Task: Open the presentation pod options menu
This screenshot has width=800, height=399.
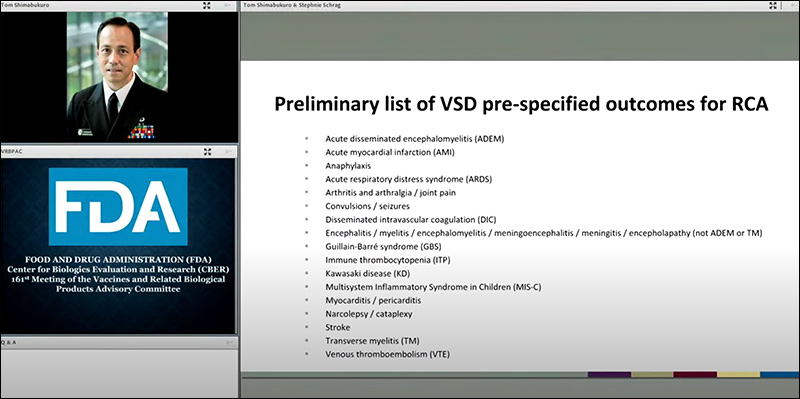Action: (792, 6)
